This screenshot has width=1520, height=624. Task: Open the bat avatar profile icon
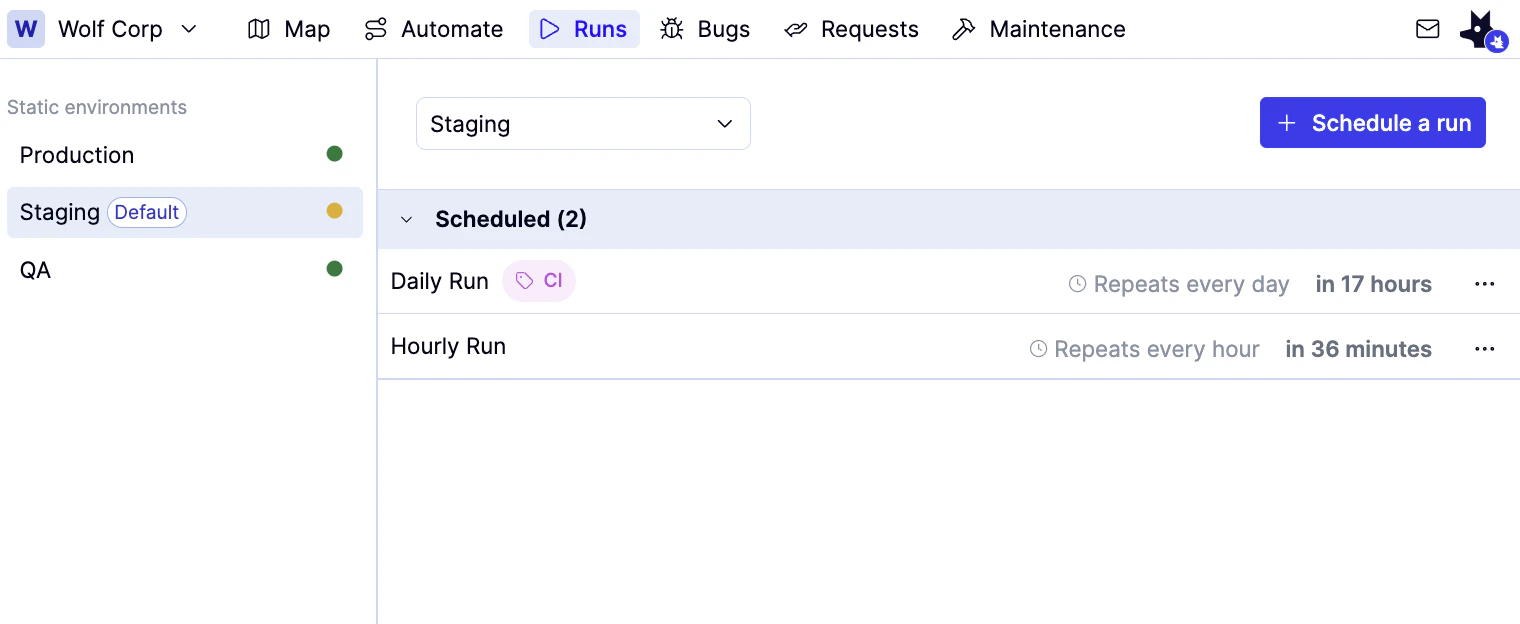coord(1480,28)
